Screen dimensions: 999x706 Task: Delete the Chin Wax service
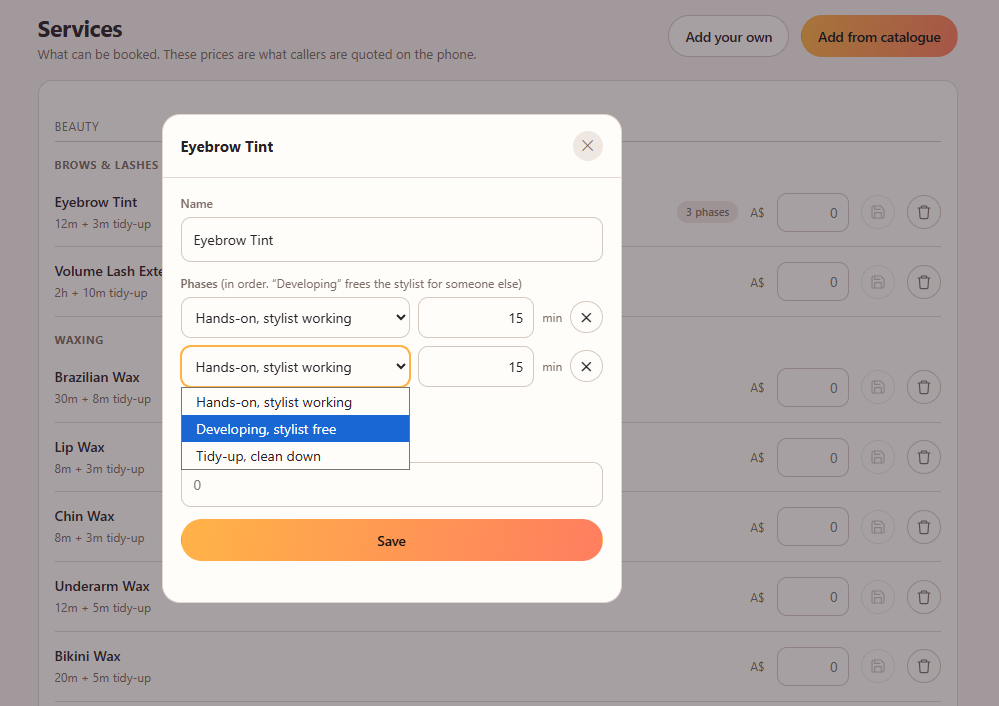[923, 527]
